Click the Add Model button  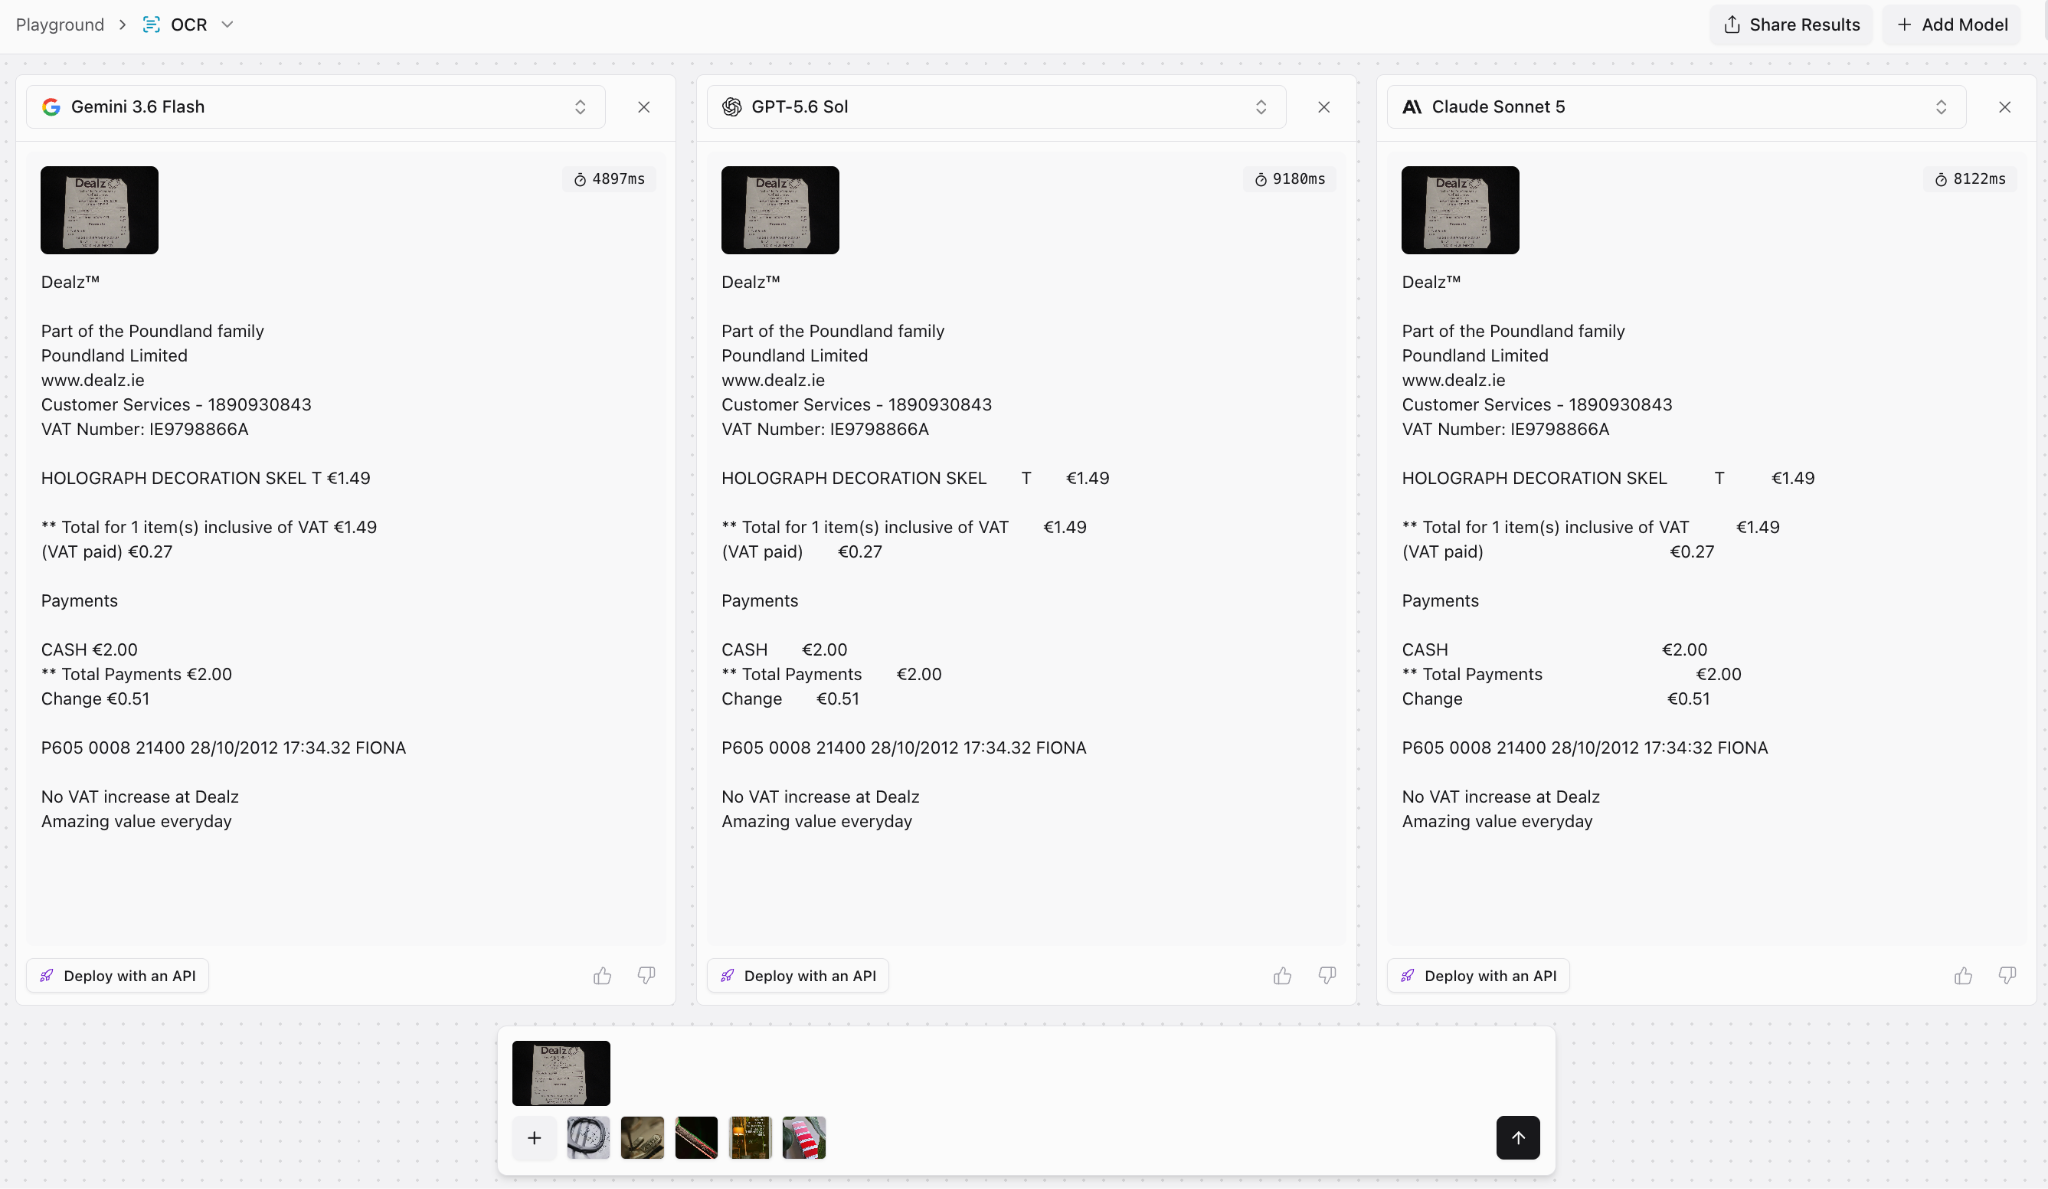(x=1952, y=24)
